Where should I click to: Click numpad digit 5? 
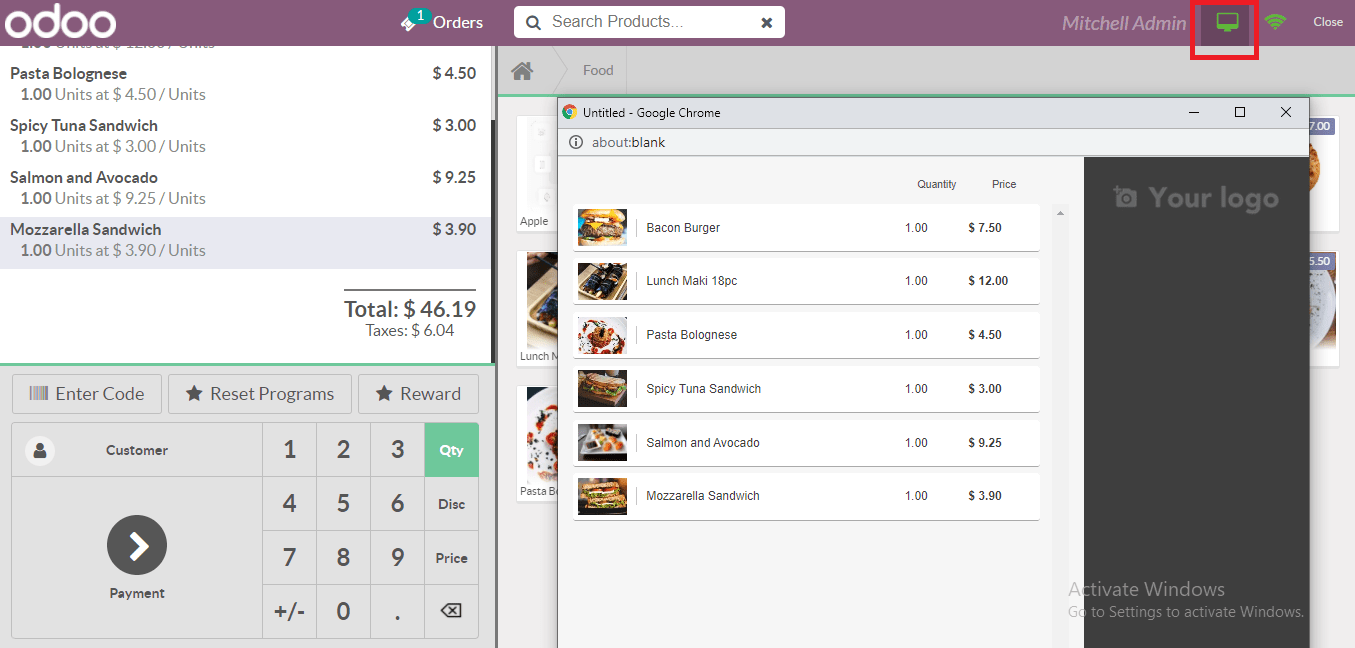tap(343, 504)
